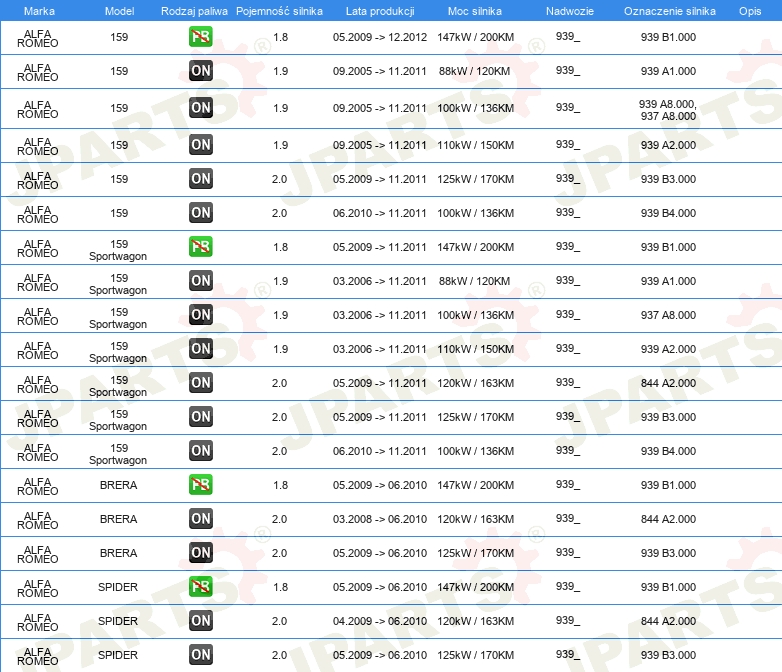Image resolution: width=782 pixels, height=672 pixels.
Task: Click the ON diesel icon for 159 1.9 88kW
Action: (x=200, y=71)
